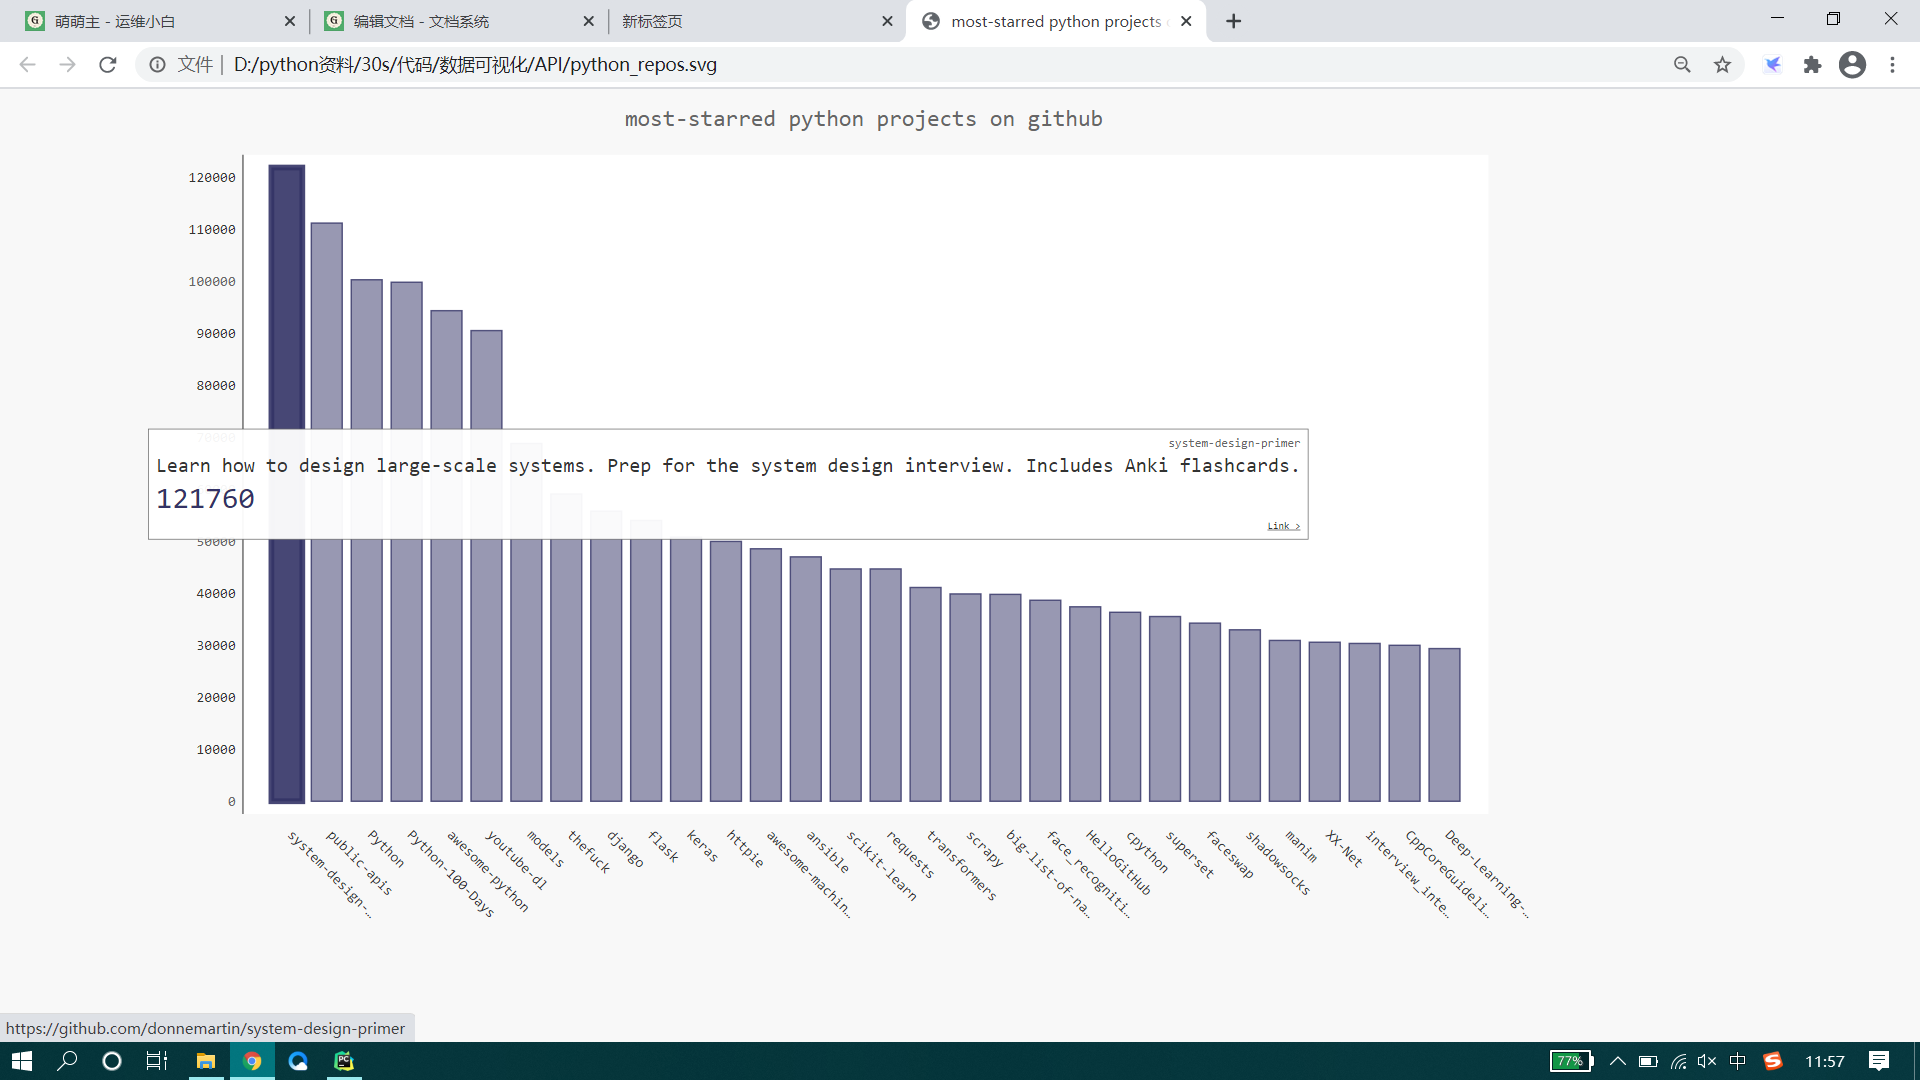Viewport: 1920px width, 1080px height.
Task: Click the scrapy bar in chart
Action: 966,697
